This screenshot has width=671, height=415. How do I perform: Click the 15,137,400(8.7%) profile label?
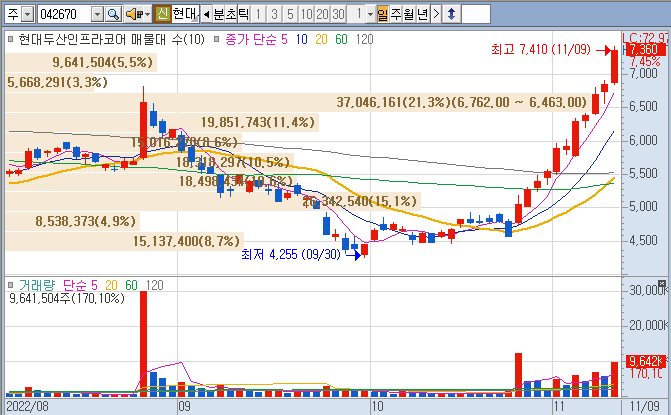pos(186,241)
